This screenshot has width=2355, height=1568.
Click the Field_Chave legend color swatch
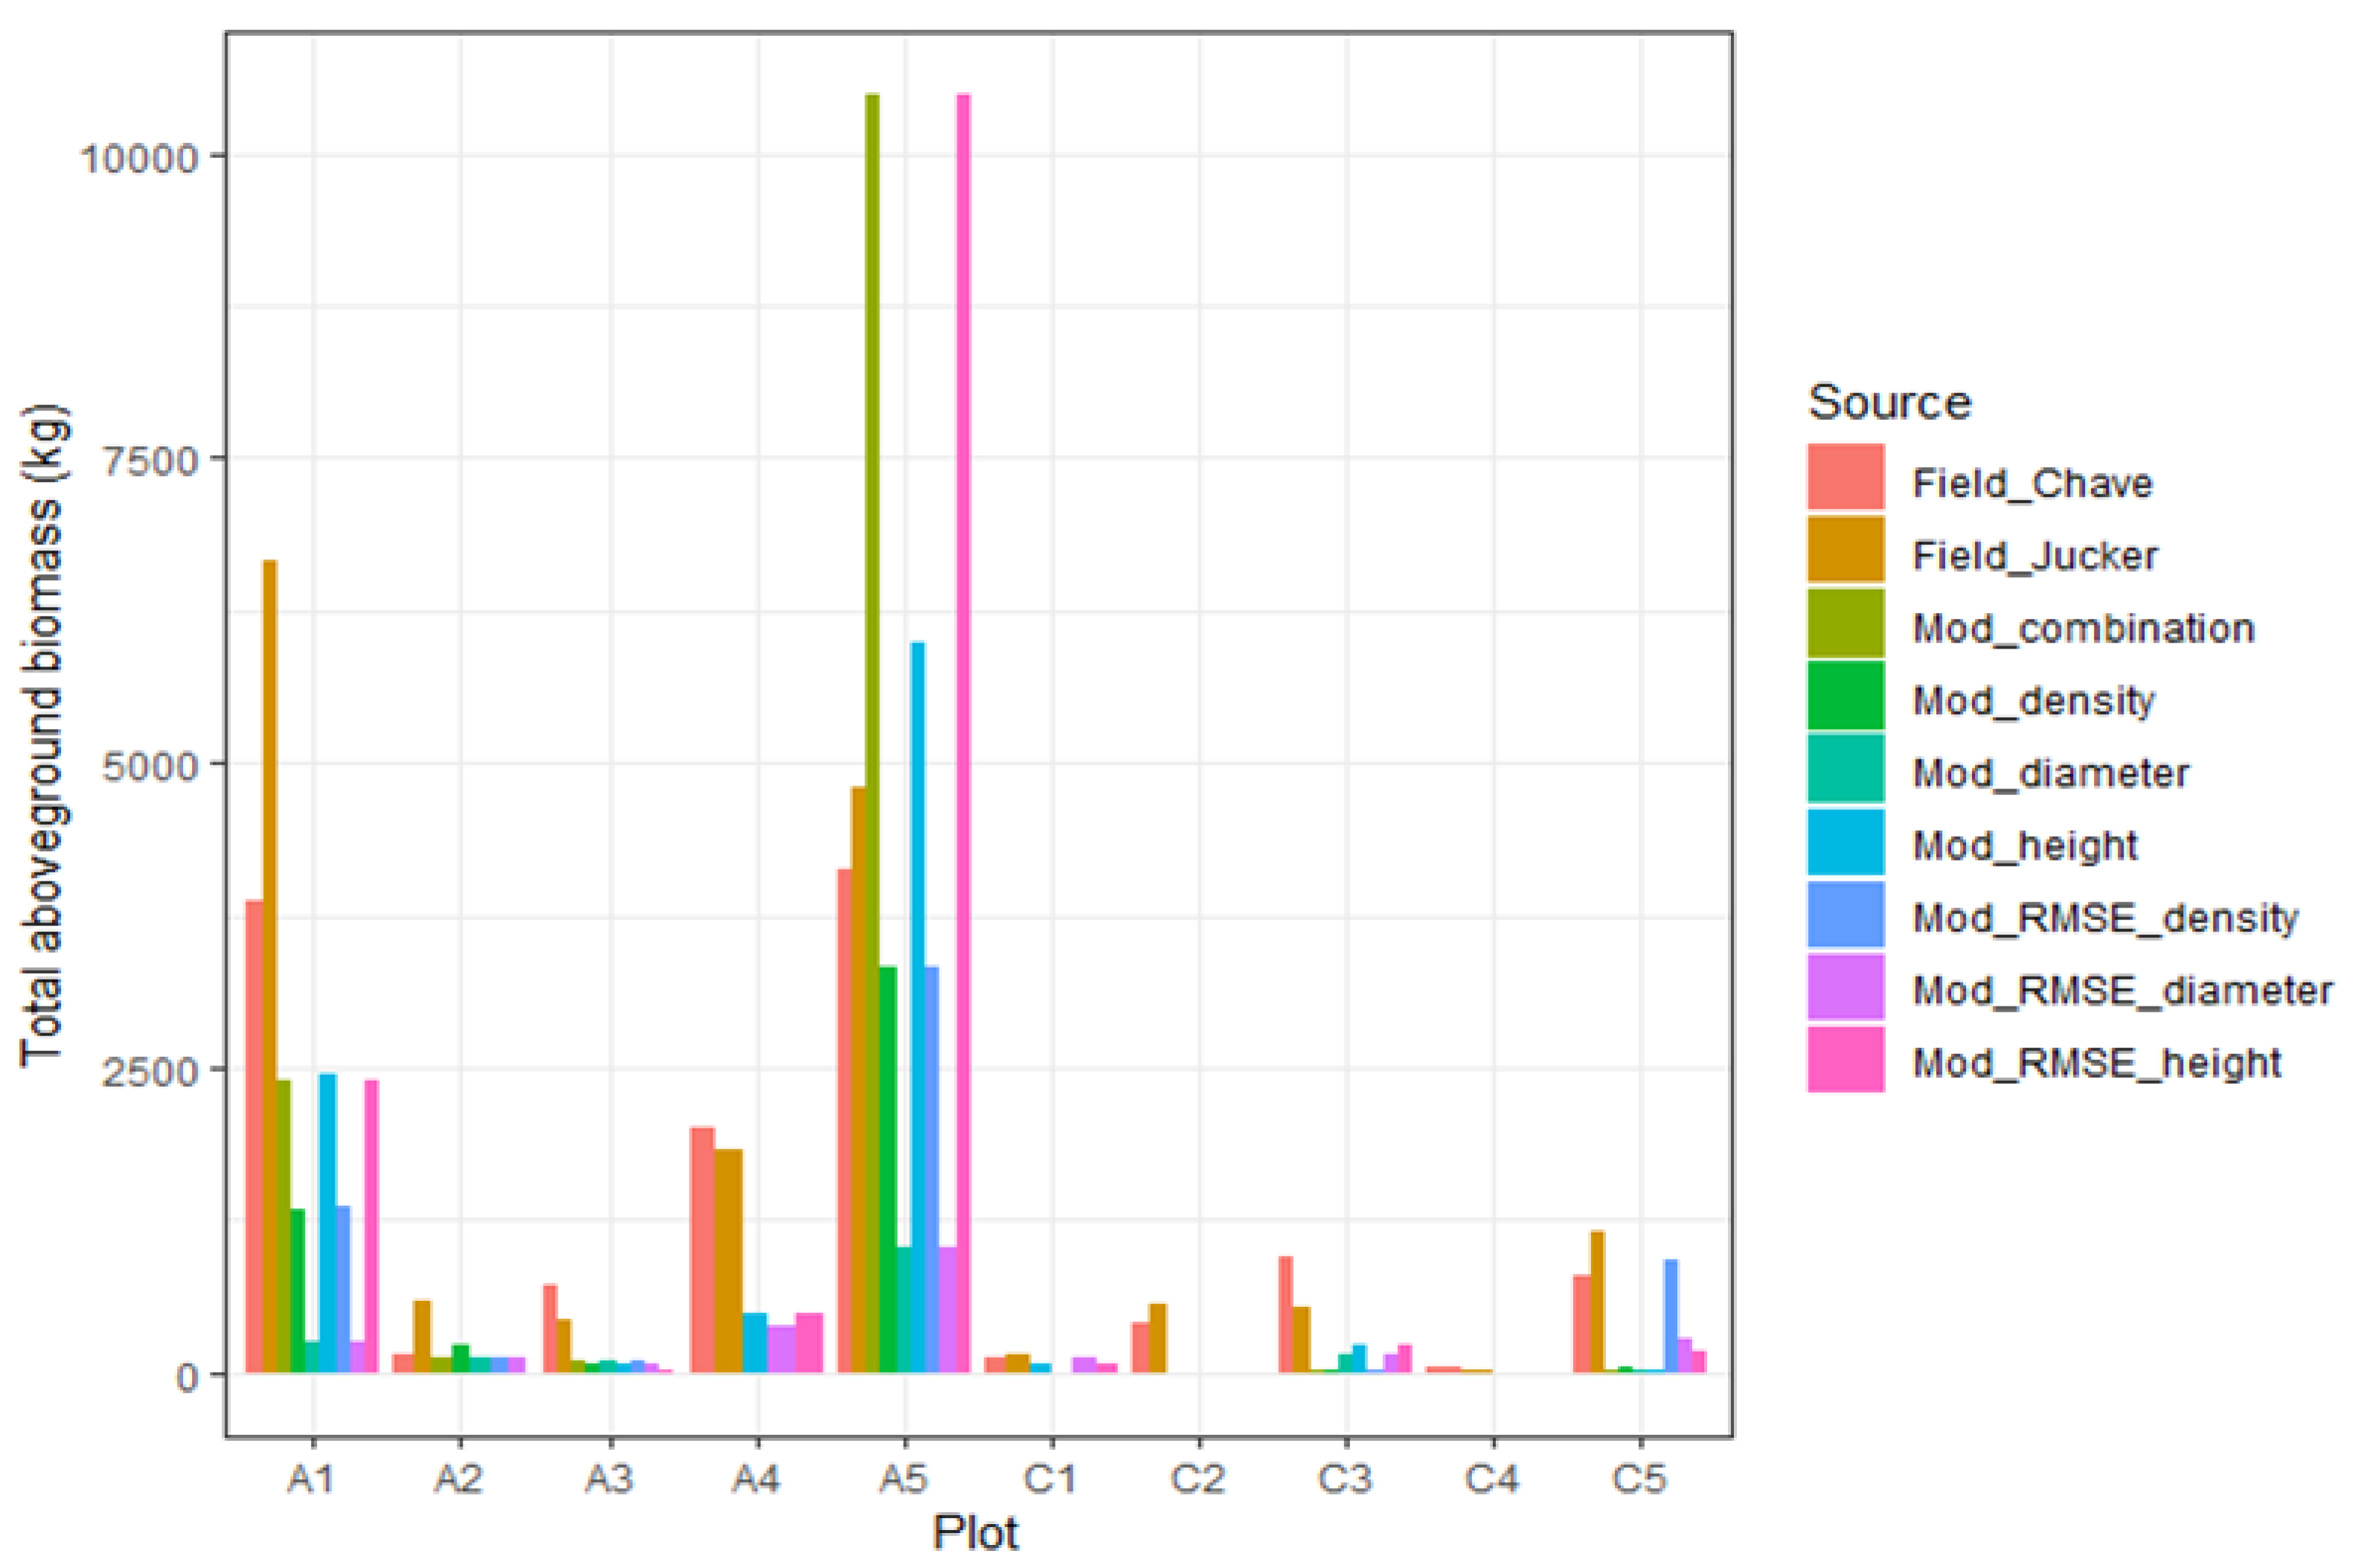point(1845,477)
